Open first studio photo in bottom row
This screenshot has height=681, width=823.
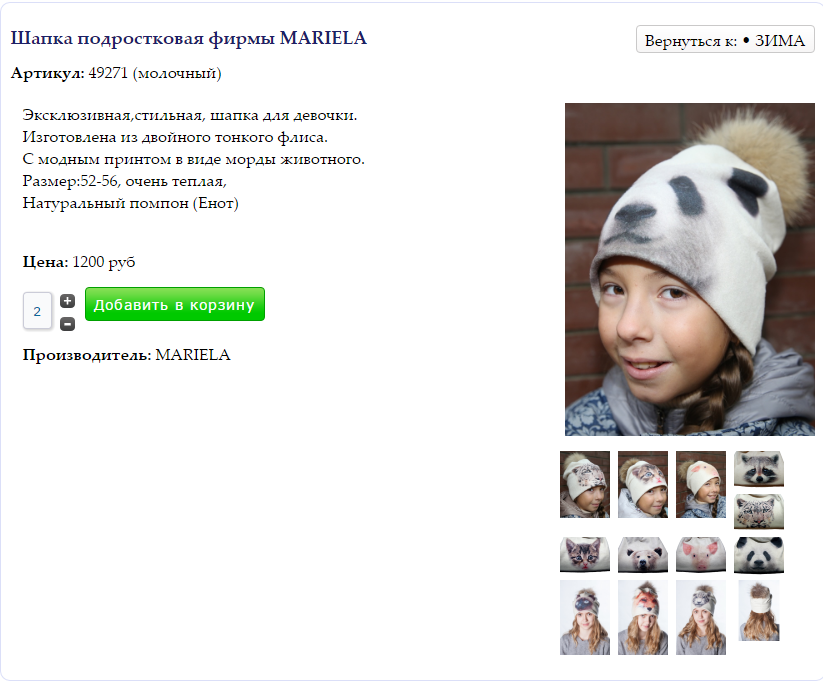click(x=585, y=617)
